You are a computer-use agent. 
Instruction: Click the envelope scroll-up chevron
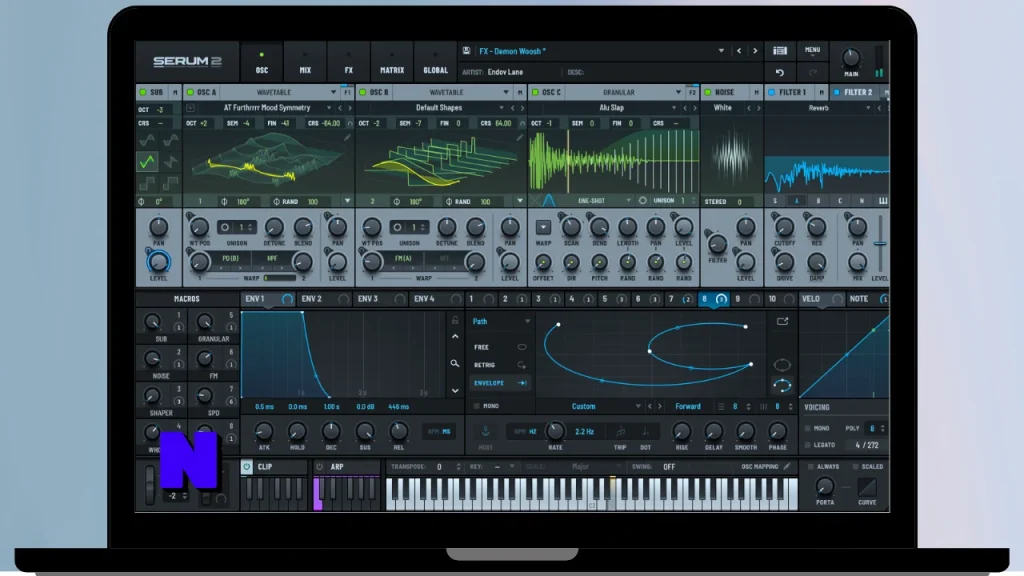(x=455, y=336)
